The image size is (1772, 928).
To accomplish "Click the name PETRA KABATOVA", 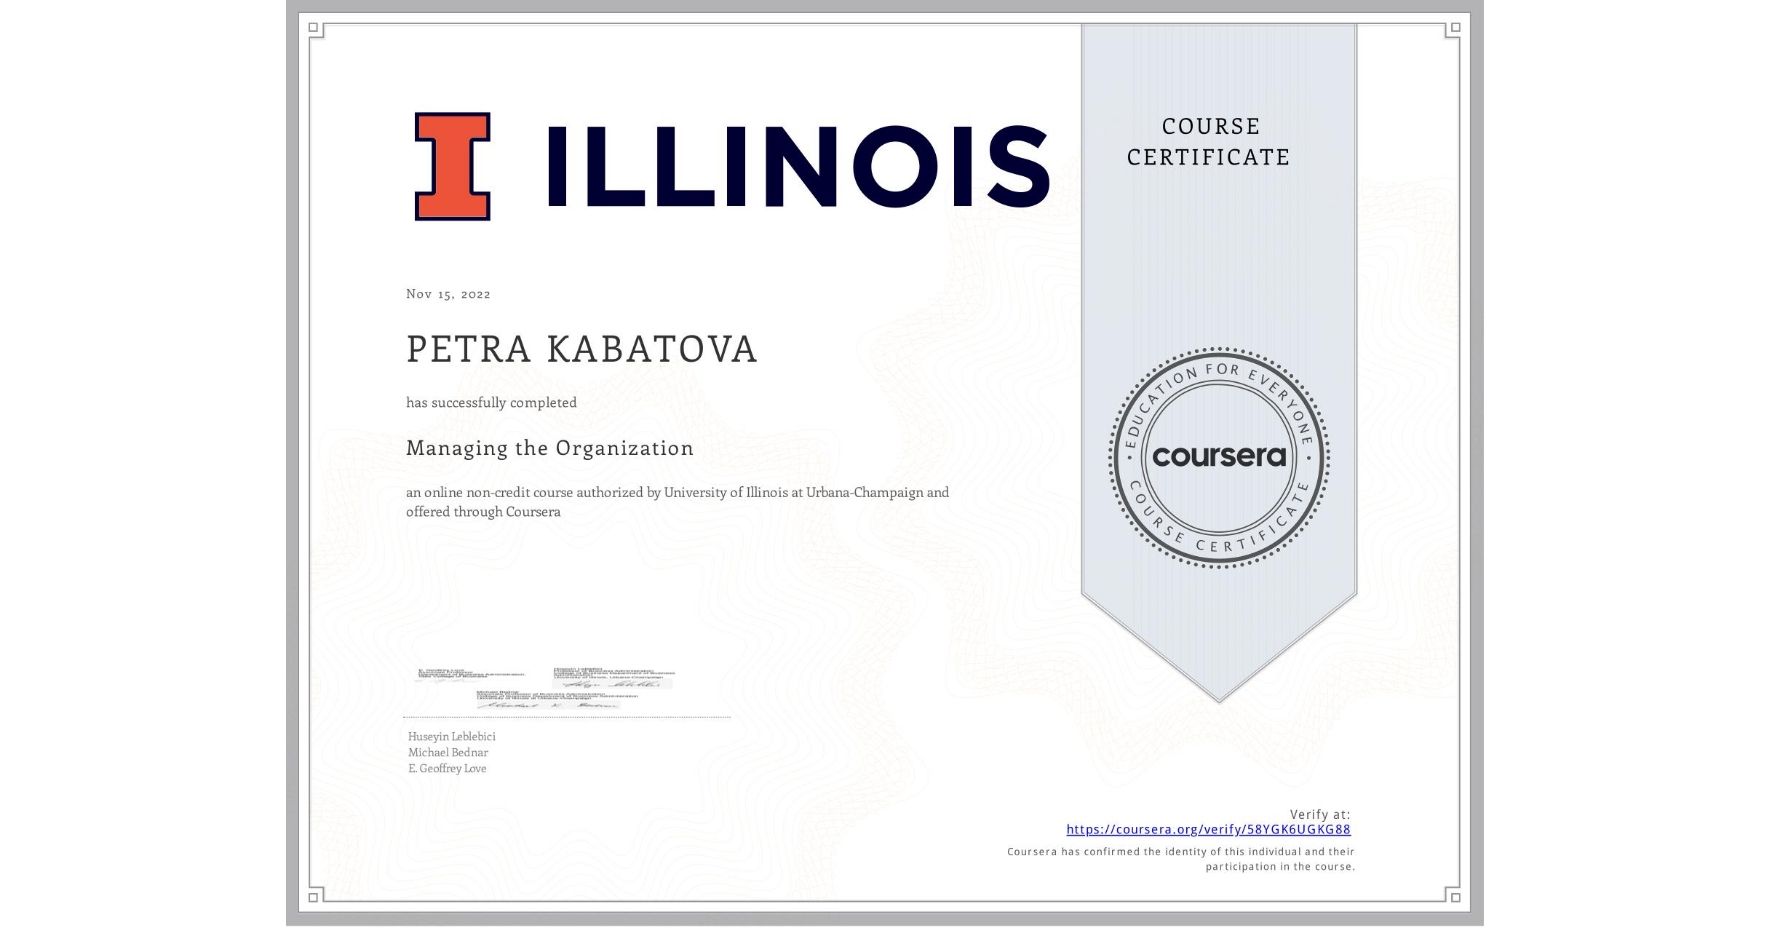I will tap(582, 349).
